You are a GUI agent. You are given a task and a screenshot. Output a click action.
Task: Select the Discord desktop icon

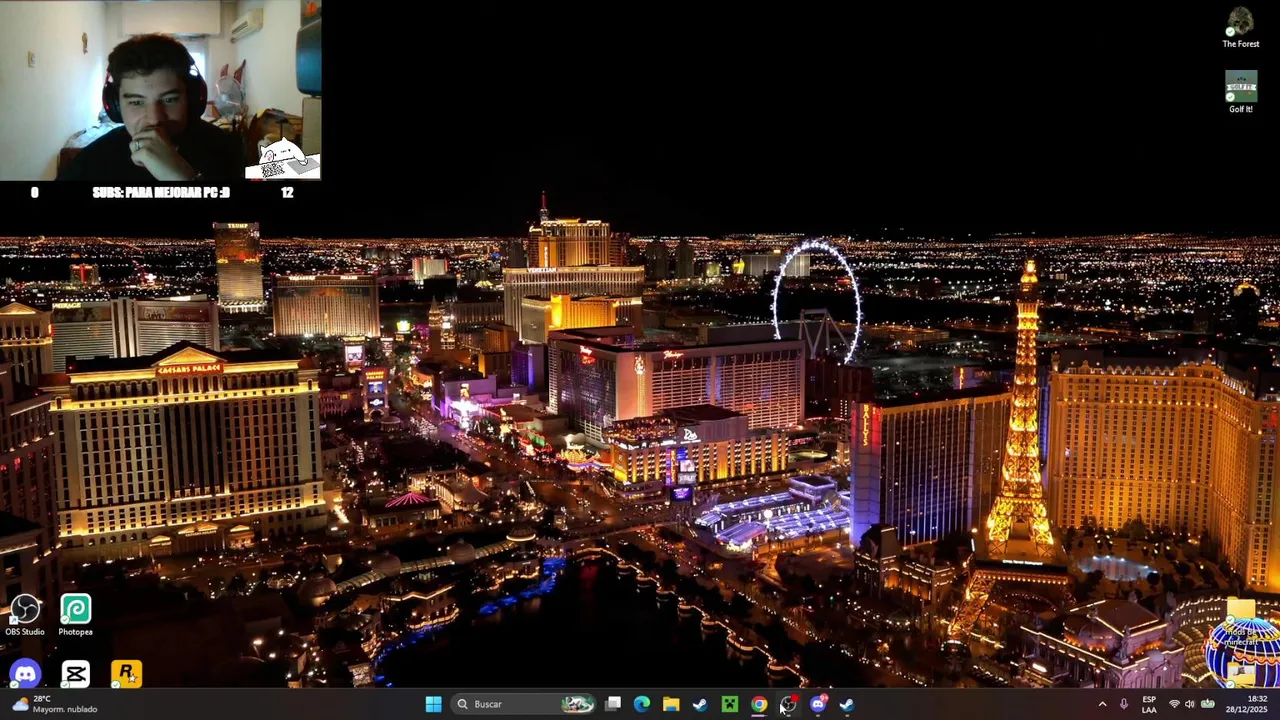(25, 674)
